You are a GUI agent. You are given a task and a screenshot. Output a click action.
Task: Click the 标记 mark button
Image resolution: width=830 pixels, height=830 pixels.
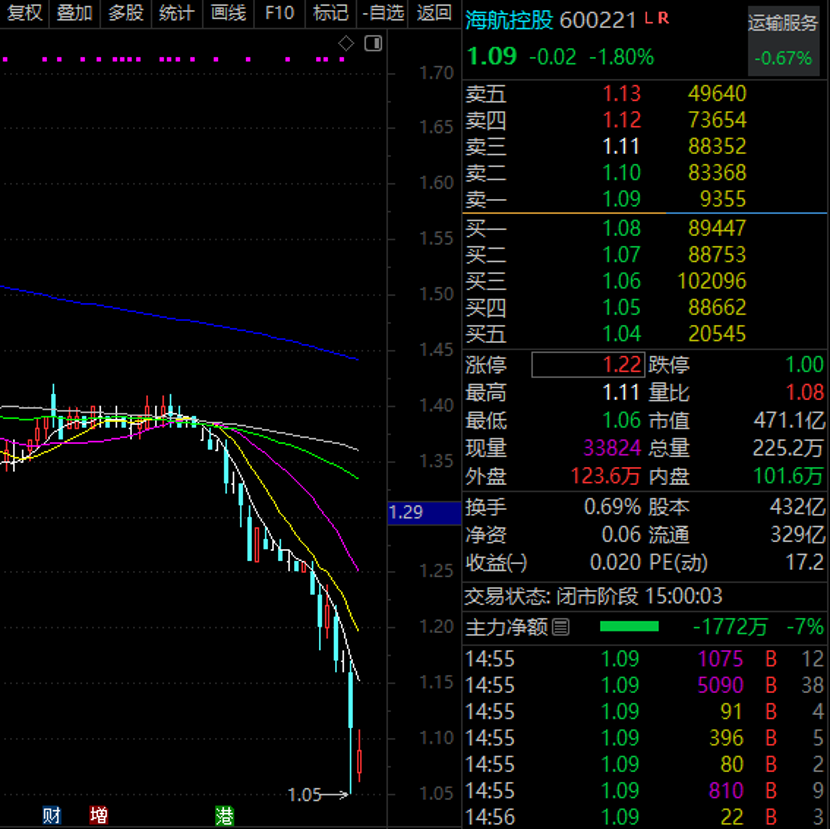click(331, 13)
